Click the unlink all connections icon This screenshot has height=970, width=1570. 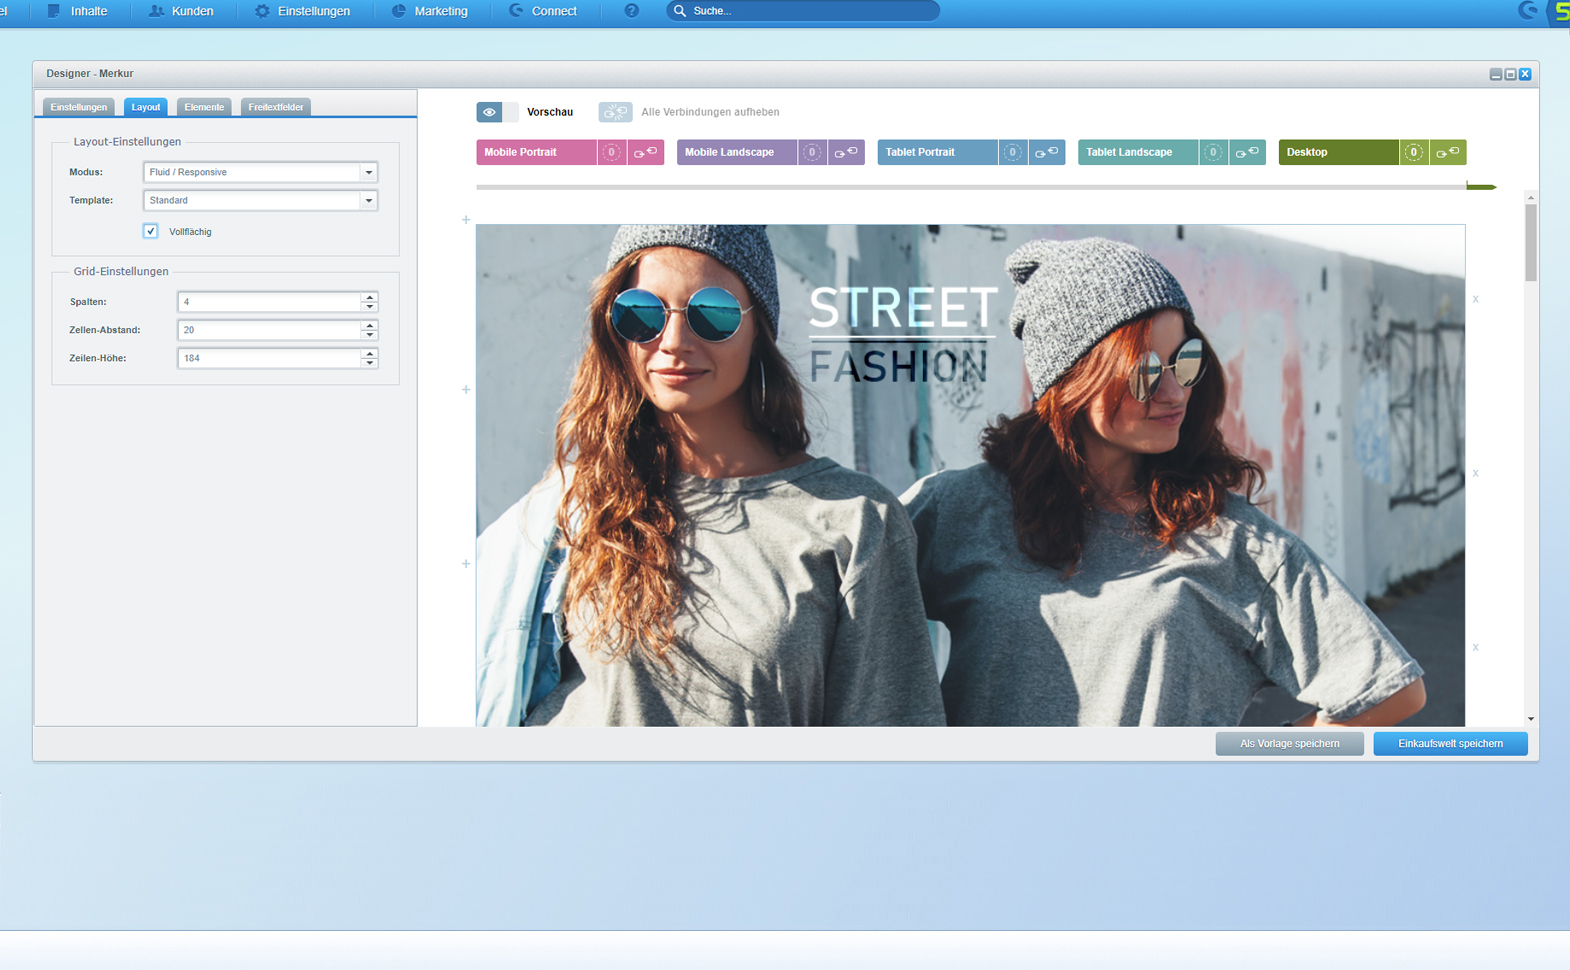615,112
